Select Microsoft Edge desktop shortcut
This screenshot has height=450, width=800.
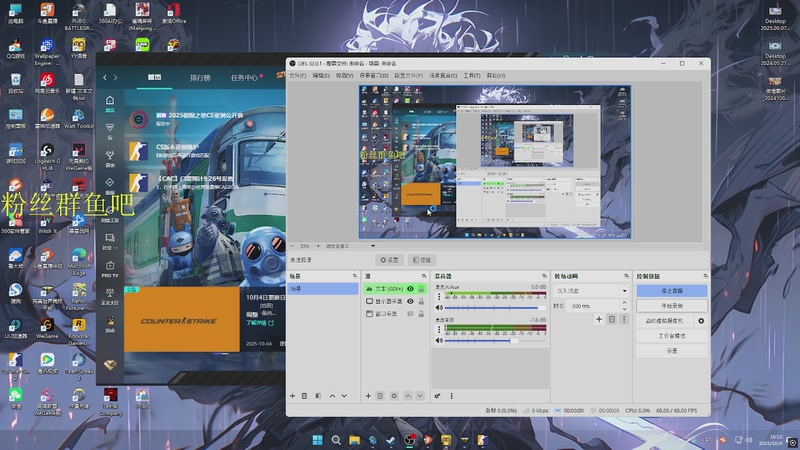79,258
